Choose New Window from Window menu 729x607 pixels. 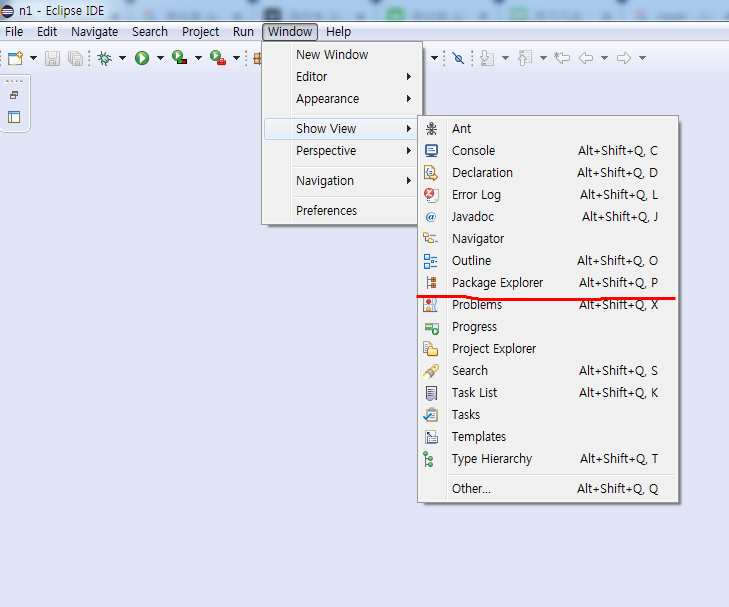pyautogui.click(x=342, y=54)
